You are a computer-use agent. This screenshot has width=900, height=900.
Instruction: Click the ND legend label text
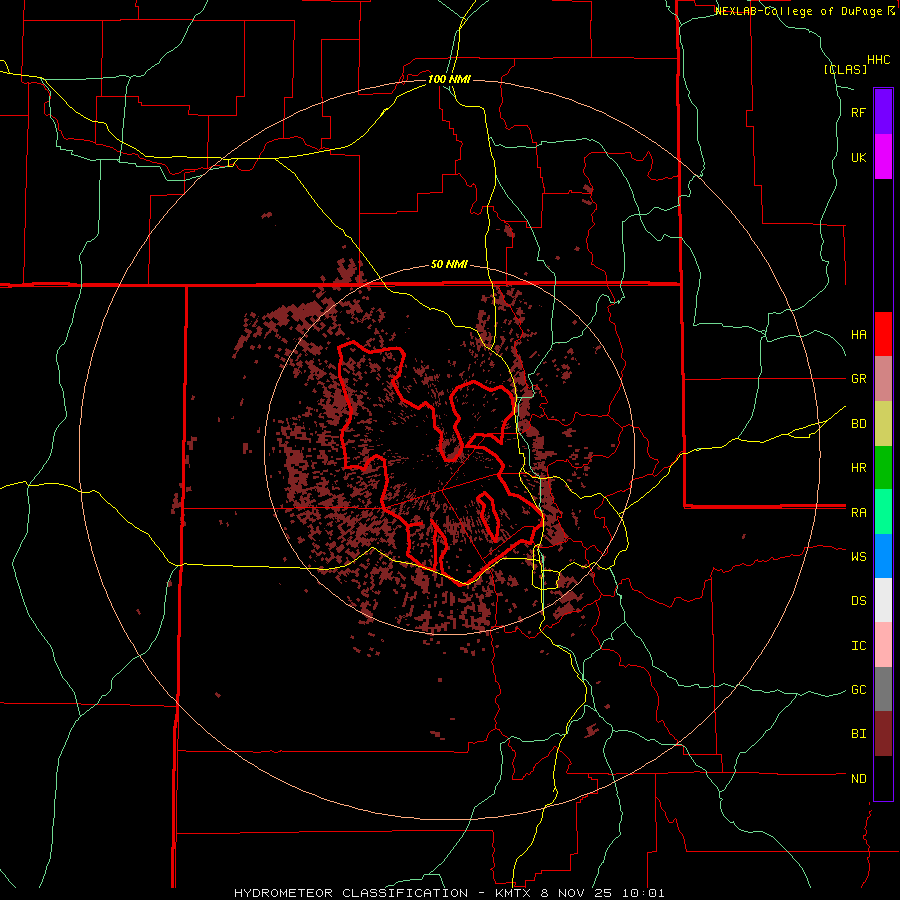click(x=859, y=779)
